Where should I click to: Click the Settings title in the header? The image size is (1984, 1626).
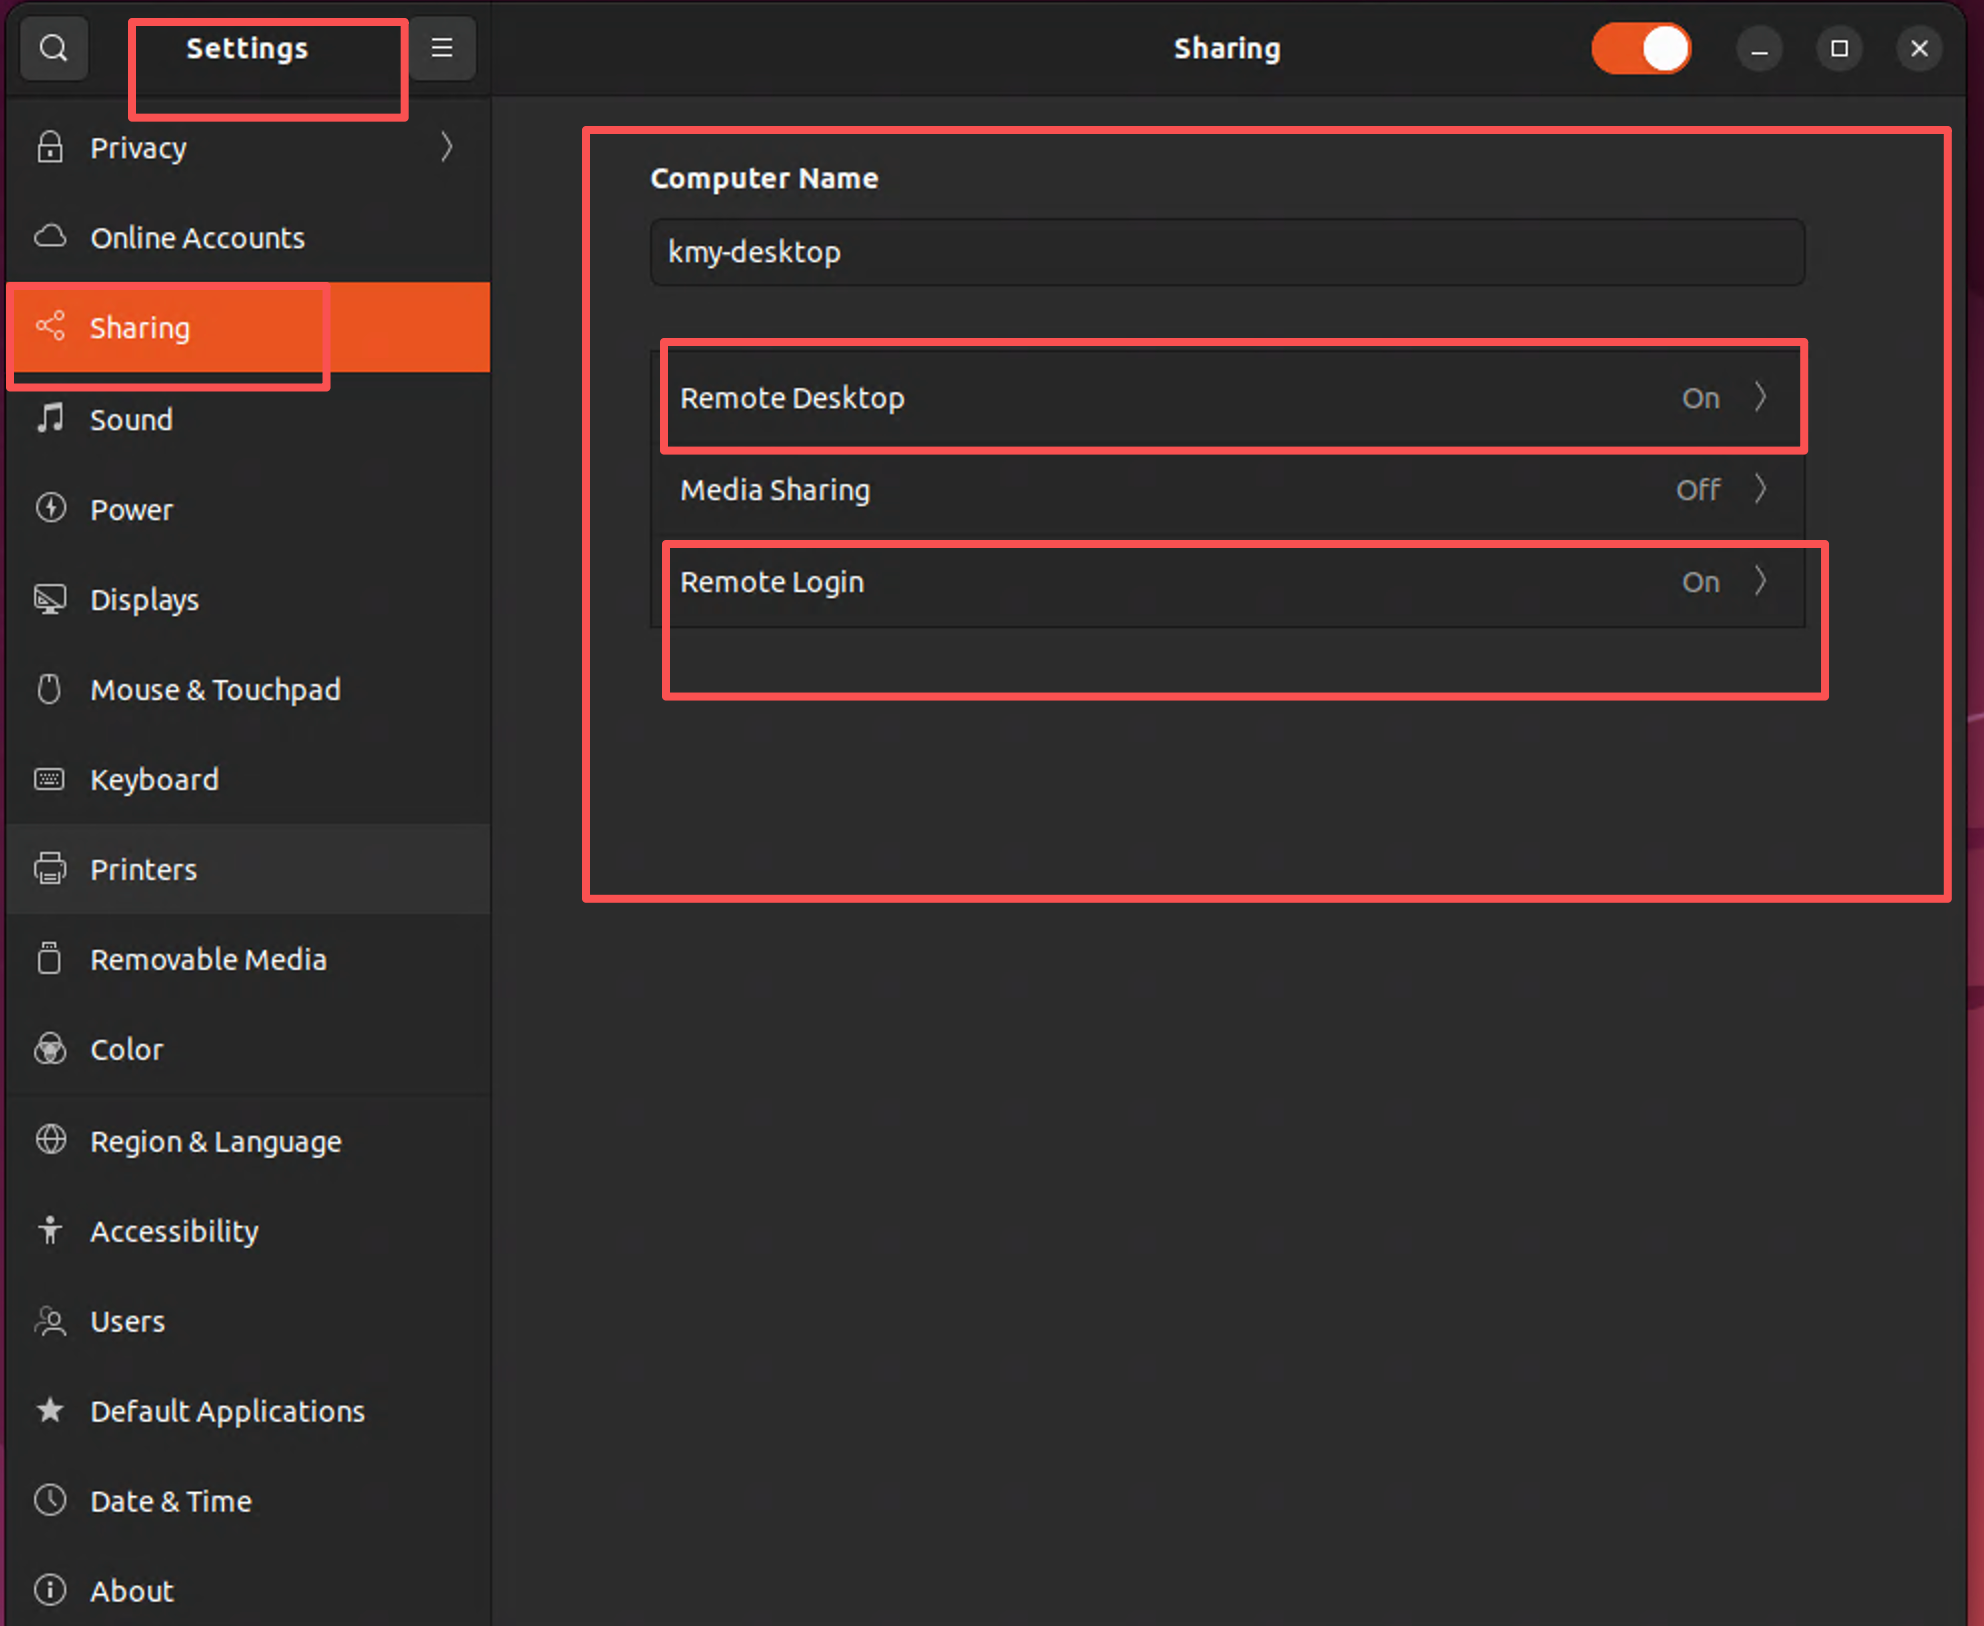point(247,48)
